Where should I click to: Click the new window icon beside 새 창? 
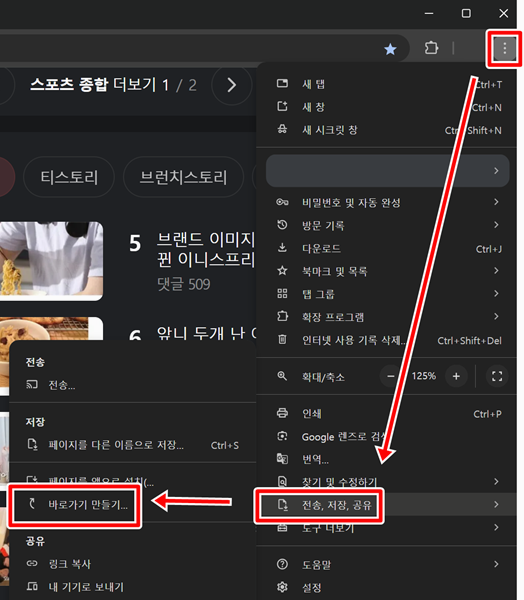(282, 106)
